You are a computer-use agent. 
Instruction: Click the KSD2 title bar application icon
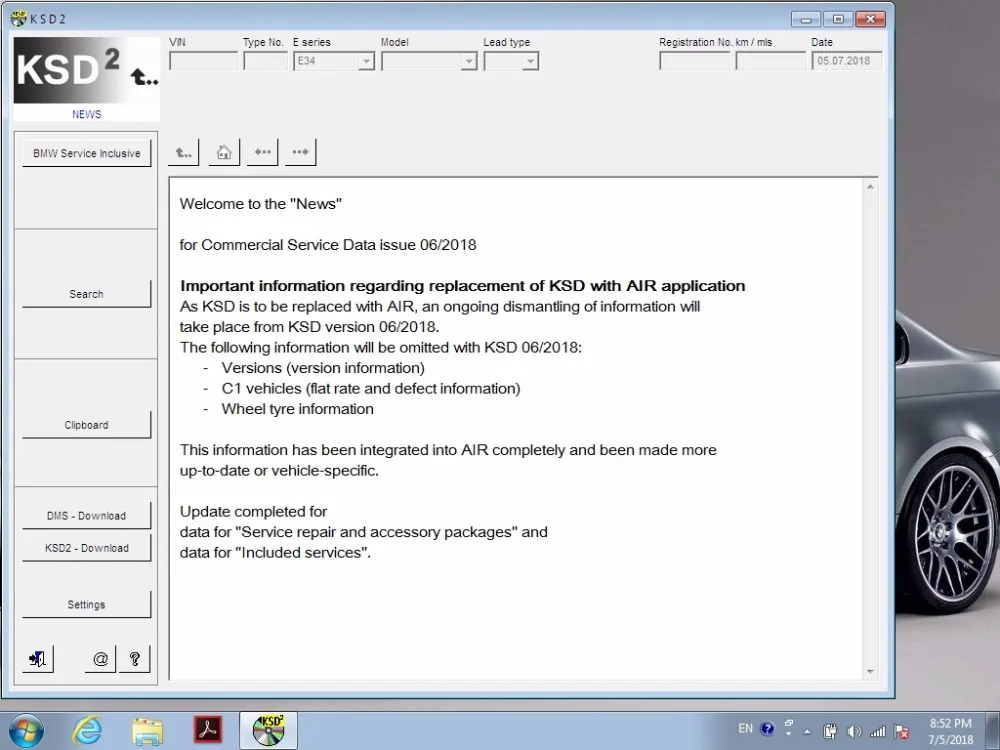click(18, 18)
